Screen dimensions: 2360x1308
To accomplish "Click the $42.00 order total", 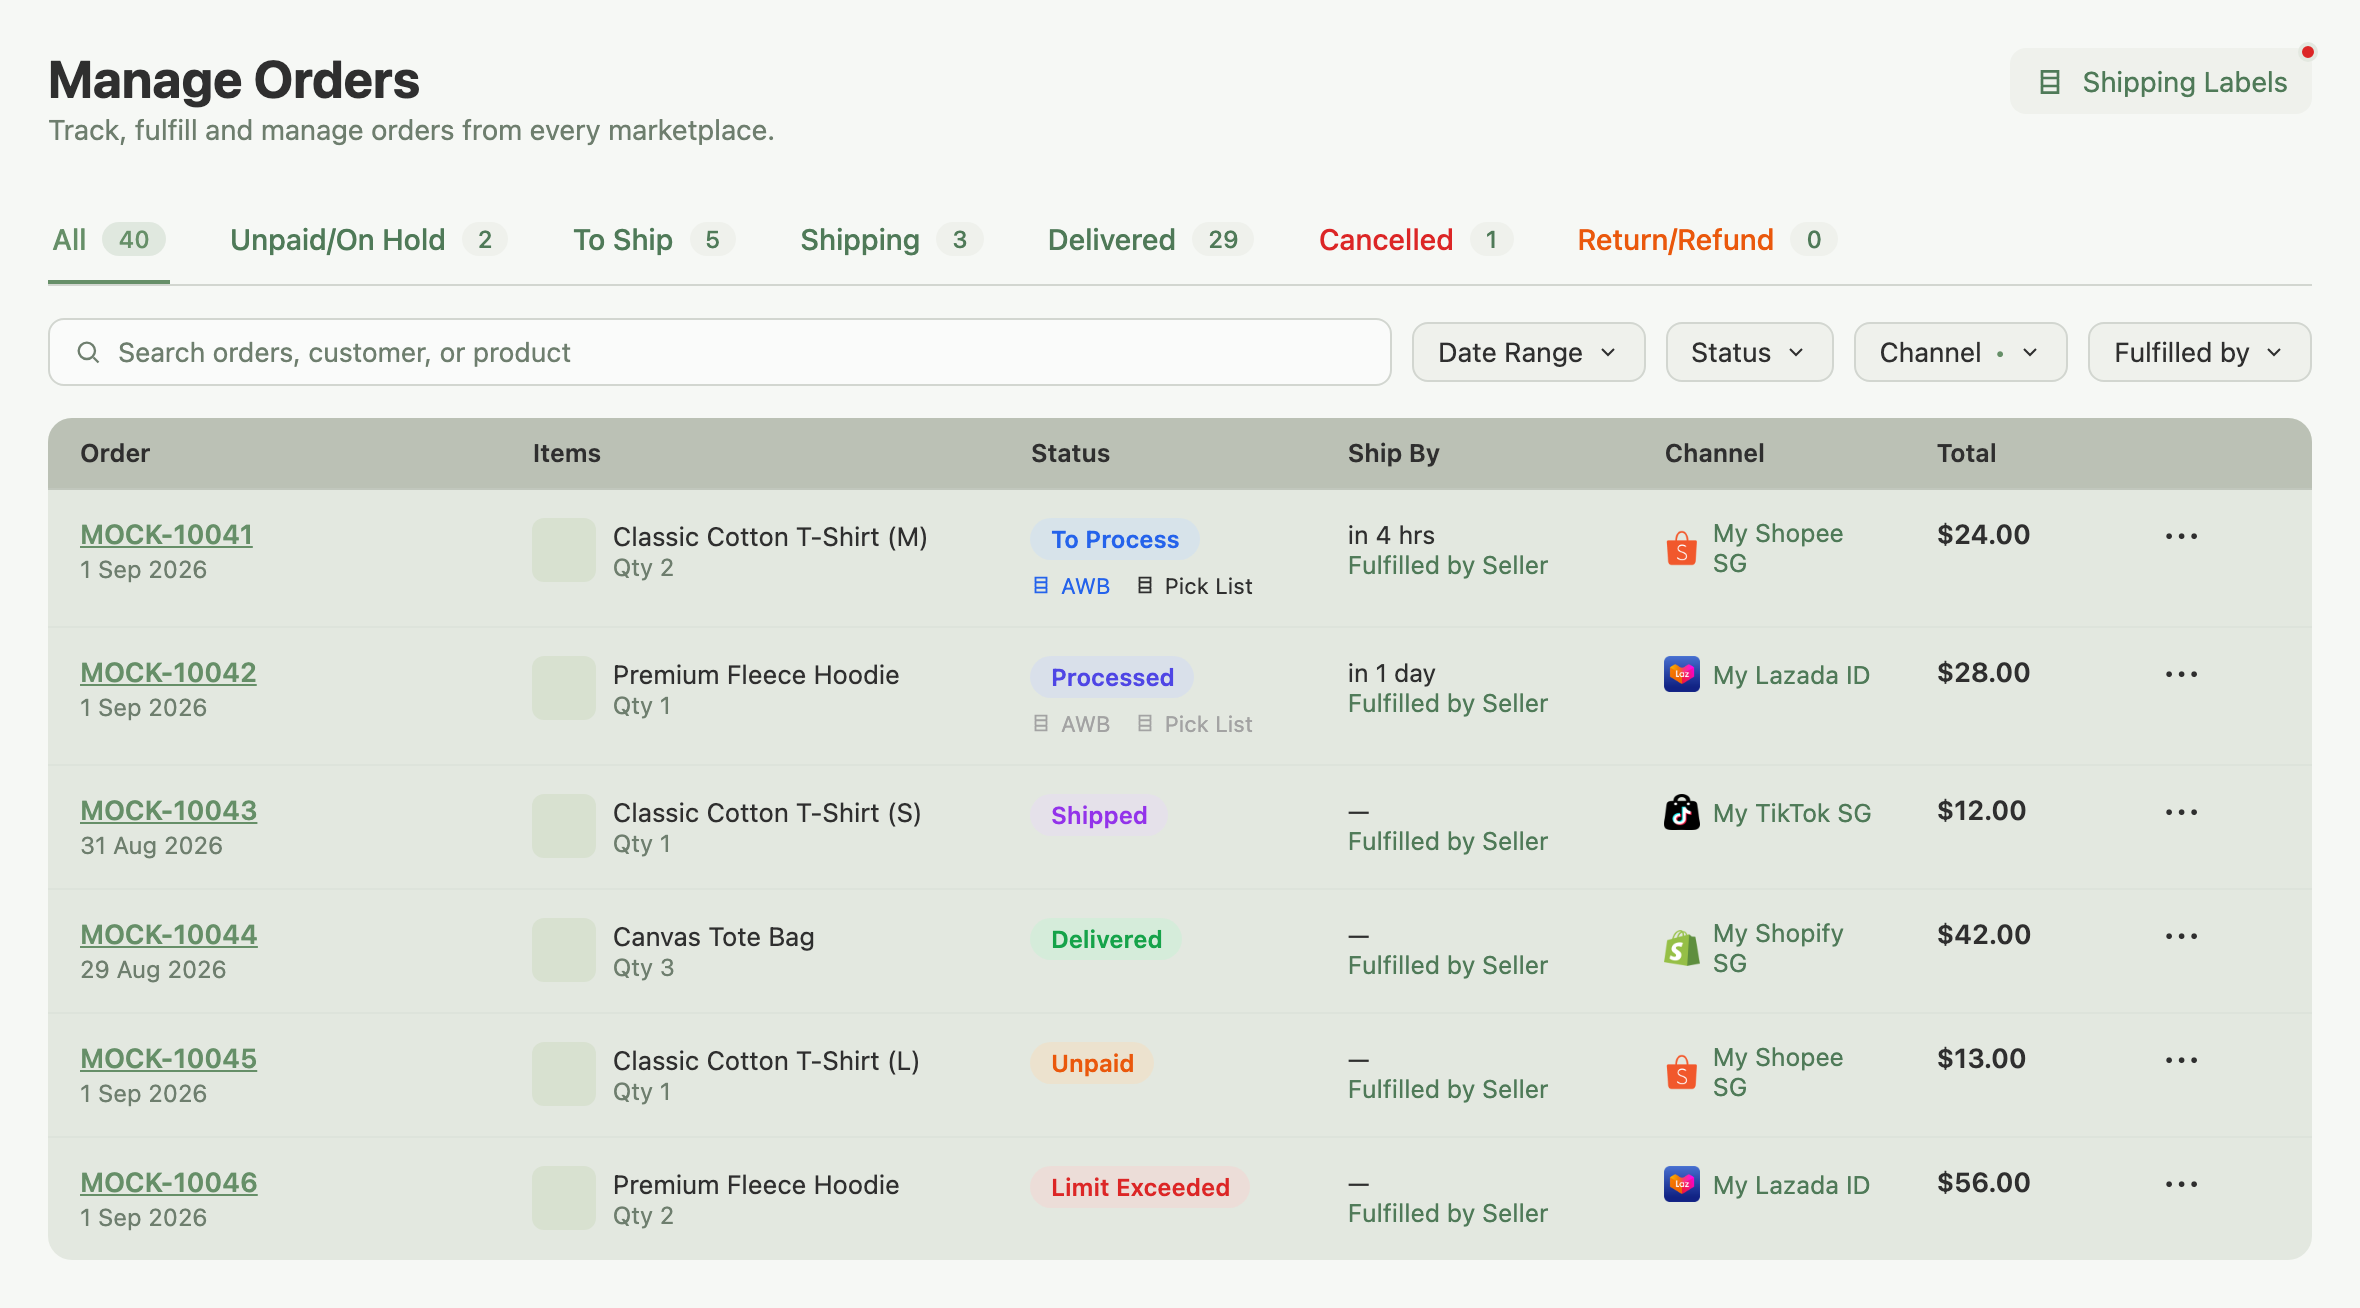I will (x=1984, y=934).
